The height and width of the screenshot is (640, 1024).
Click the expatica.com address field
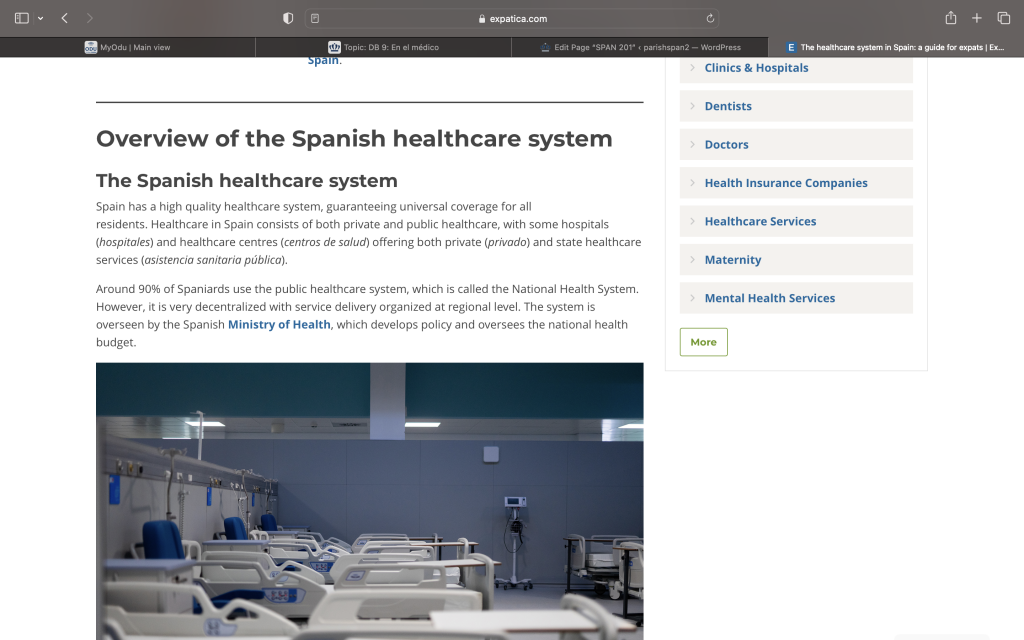512,18
